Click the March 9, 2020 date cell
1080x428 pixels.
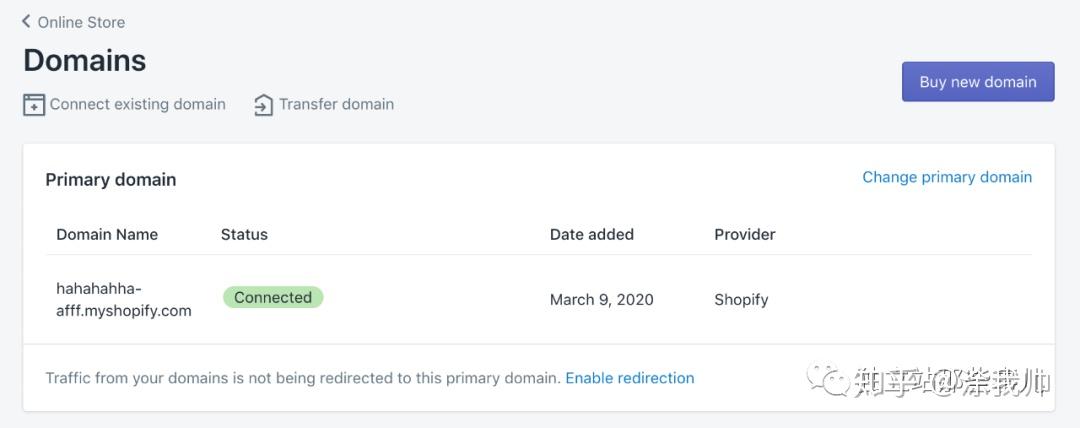click(601, 300)
